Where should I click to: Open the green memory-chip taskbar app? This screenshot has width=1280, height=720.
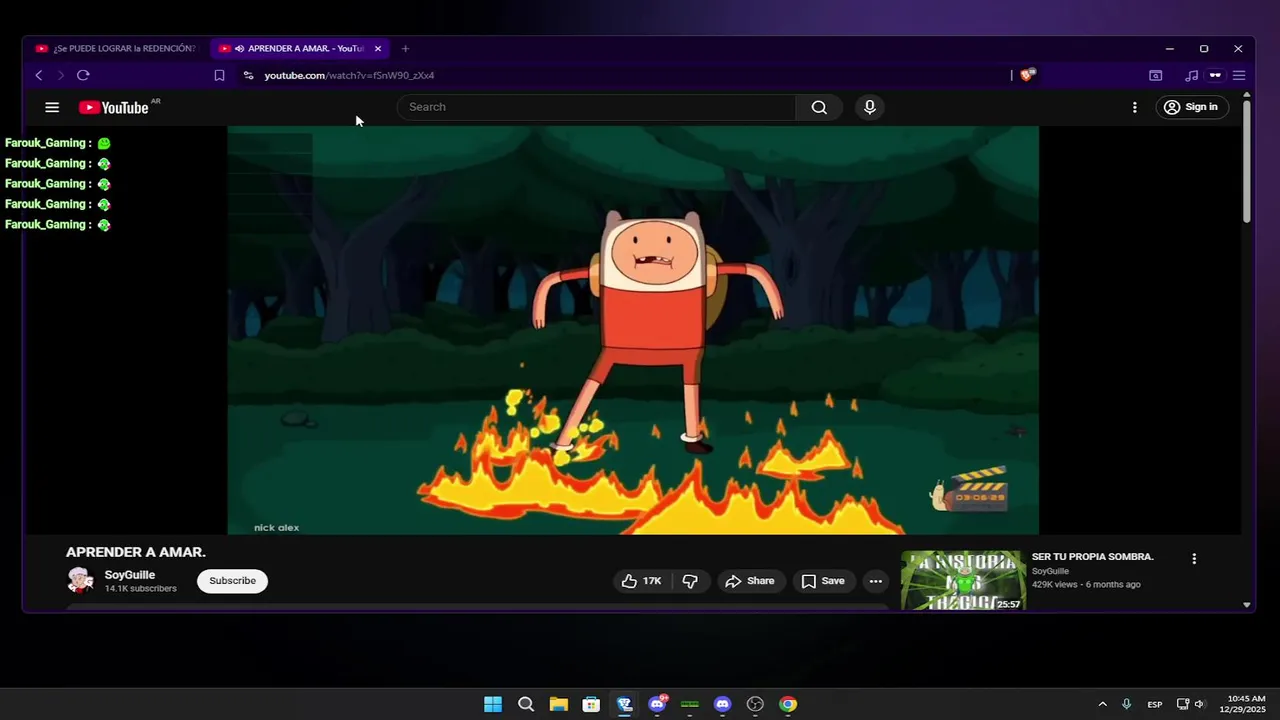point(690,704)
